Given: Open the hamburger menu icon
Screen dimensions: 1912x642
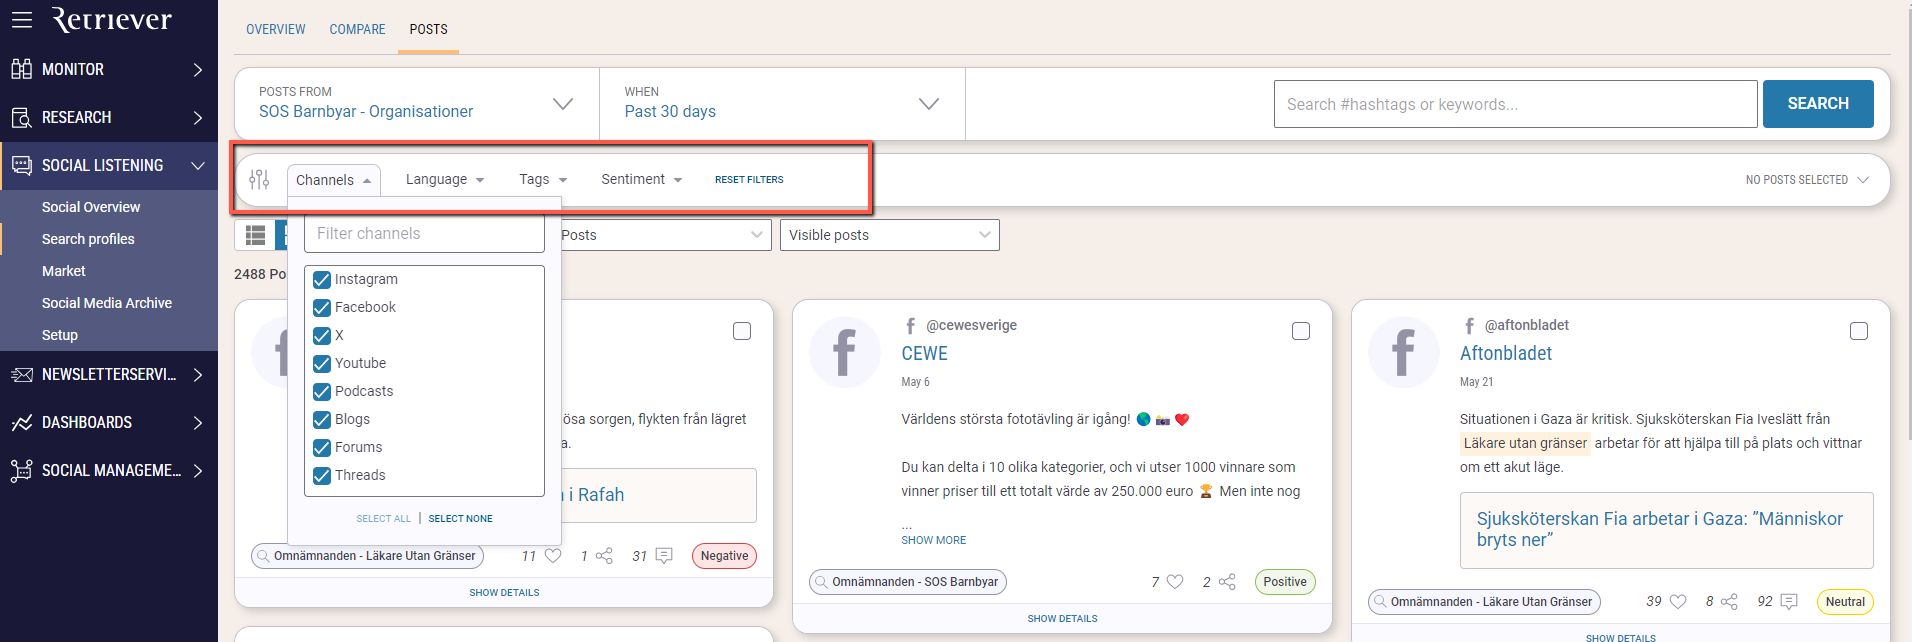Looking at the screenshot, I should coord(22,19).
